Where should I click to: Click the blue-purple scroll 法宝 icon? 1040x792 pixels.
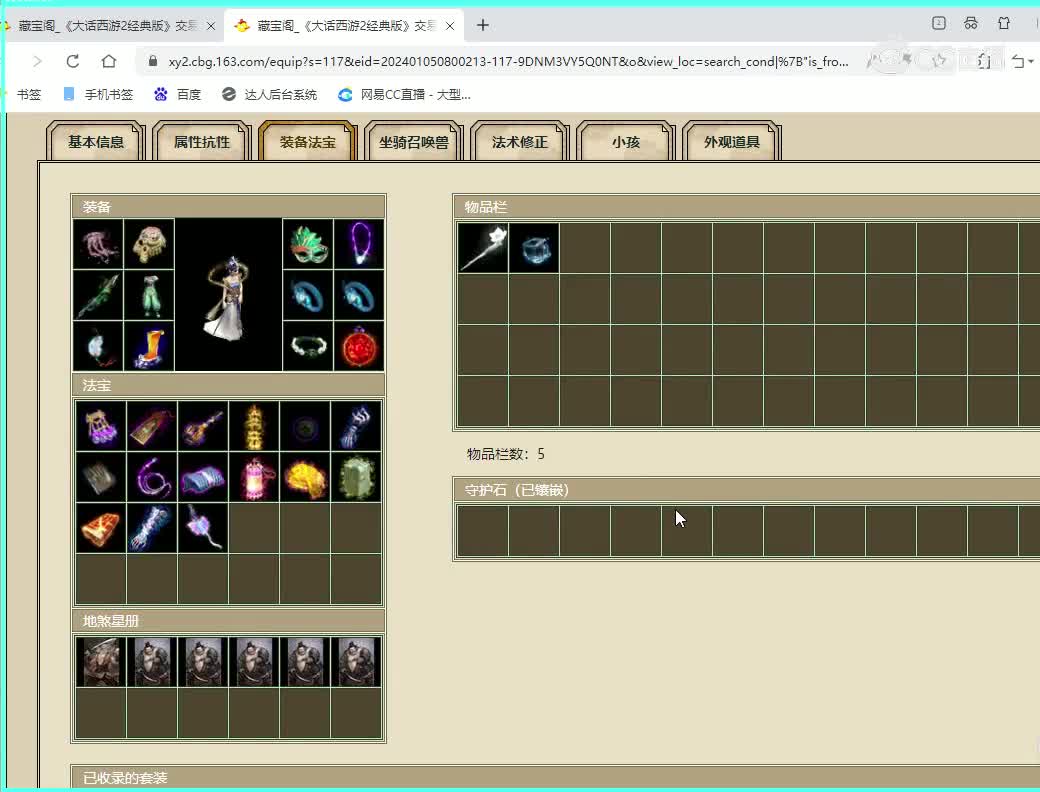click(x=203, y=477)
